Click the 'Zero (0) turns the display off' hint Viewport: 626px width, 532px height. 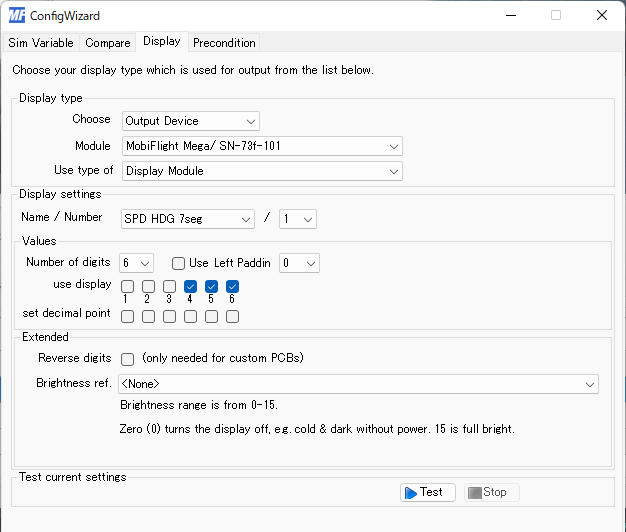tap(317, 429)
